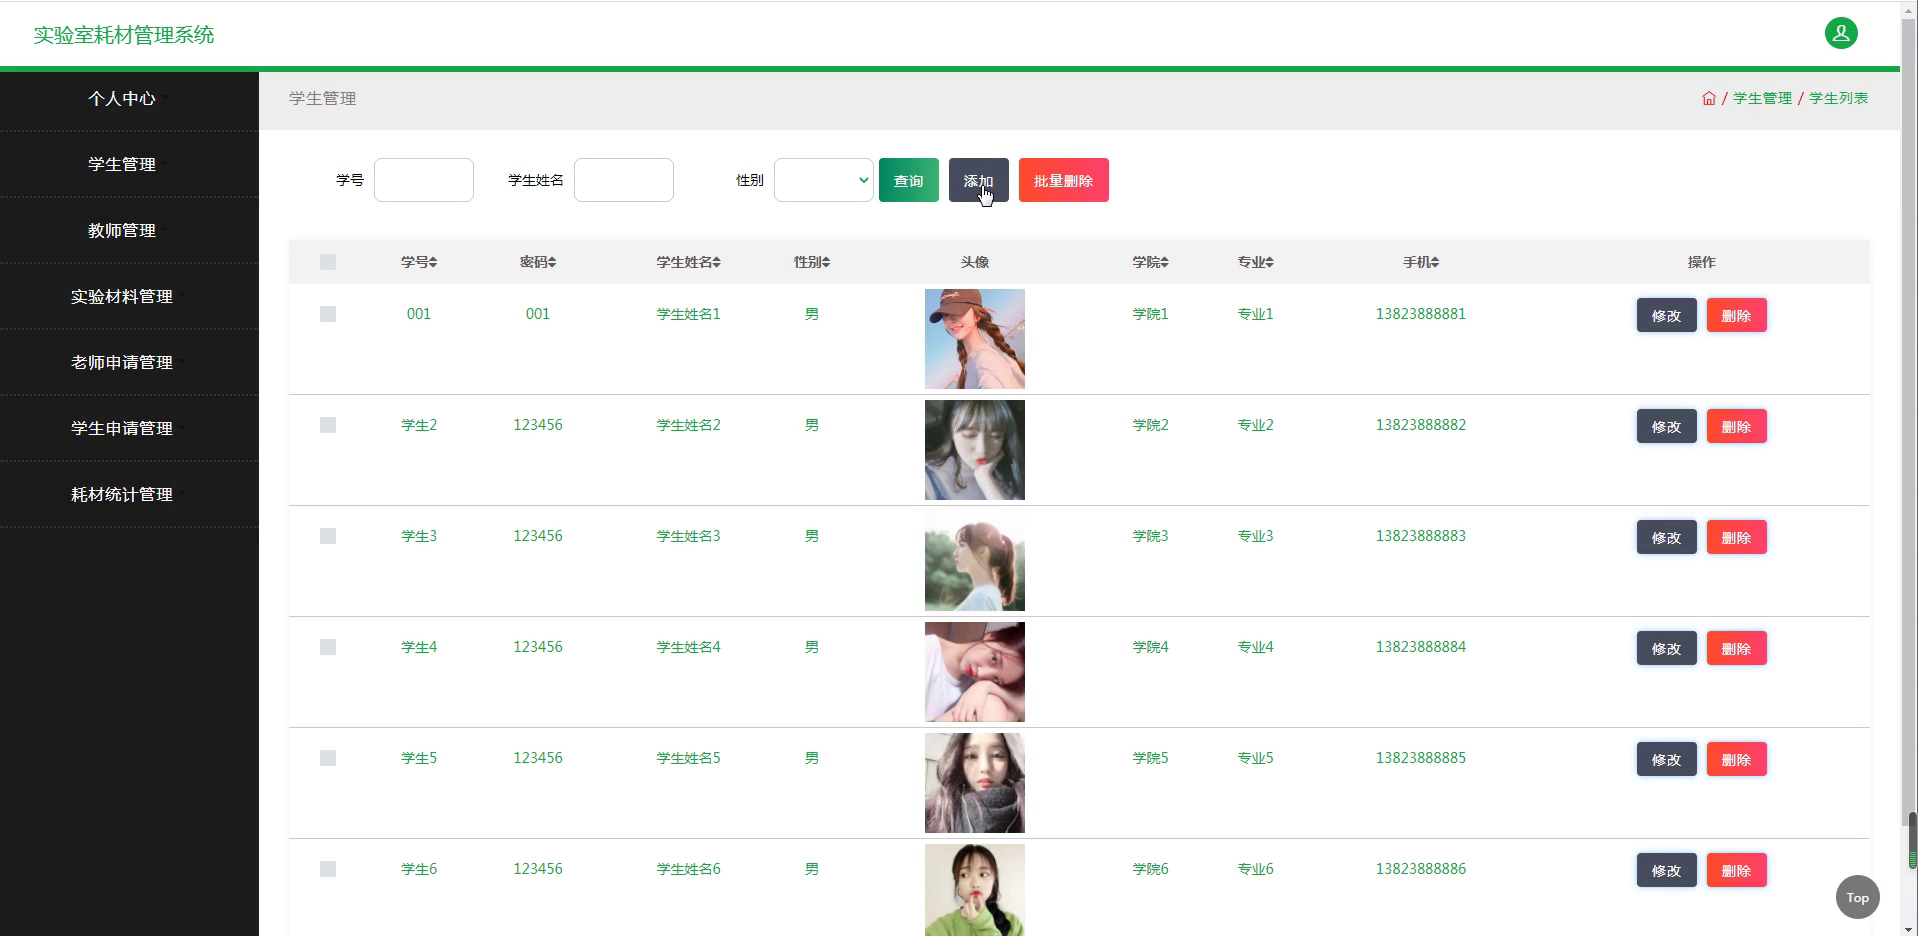The image size is (1918, 936).
Task: Click 修改 for 学生姓名6
Action: pos(1667,870)
